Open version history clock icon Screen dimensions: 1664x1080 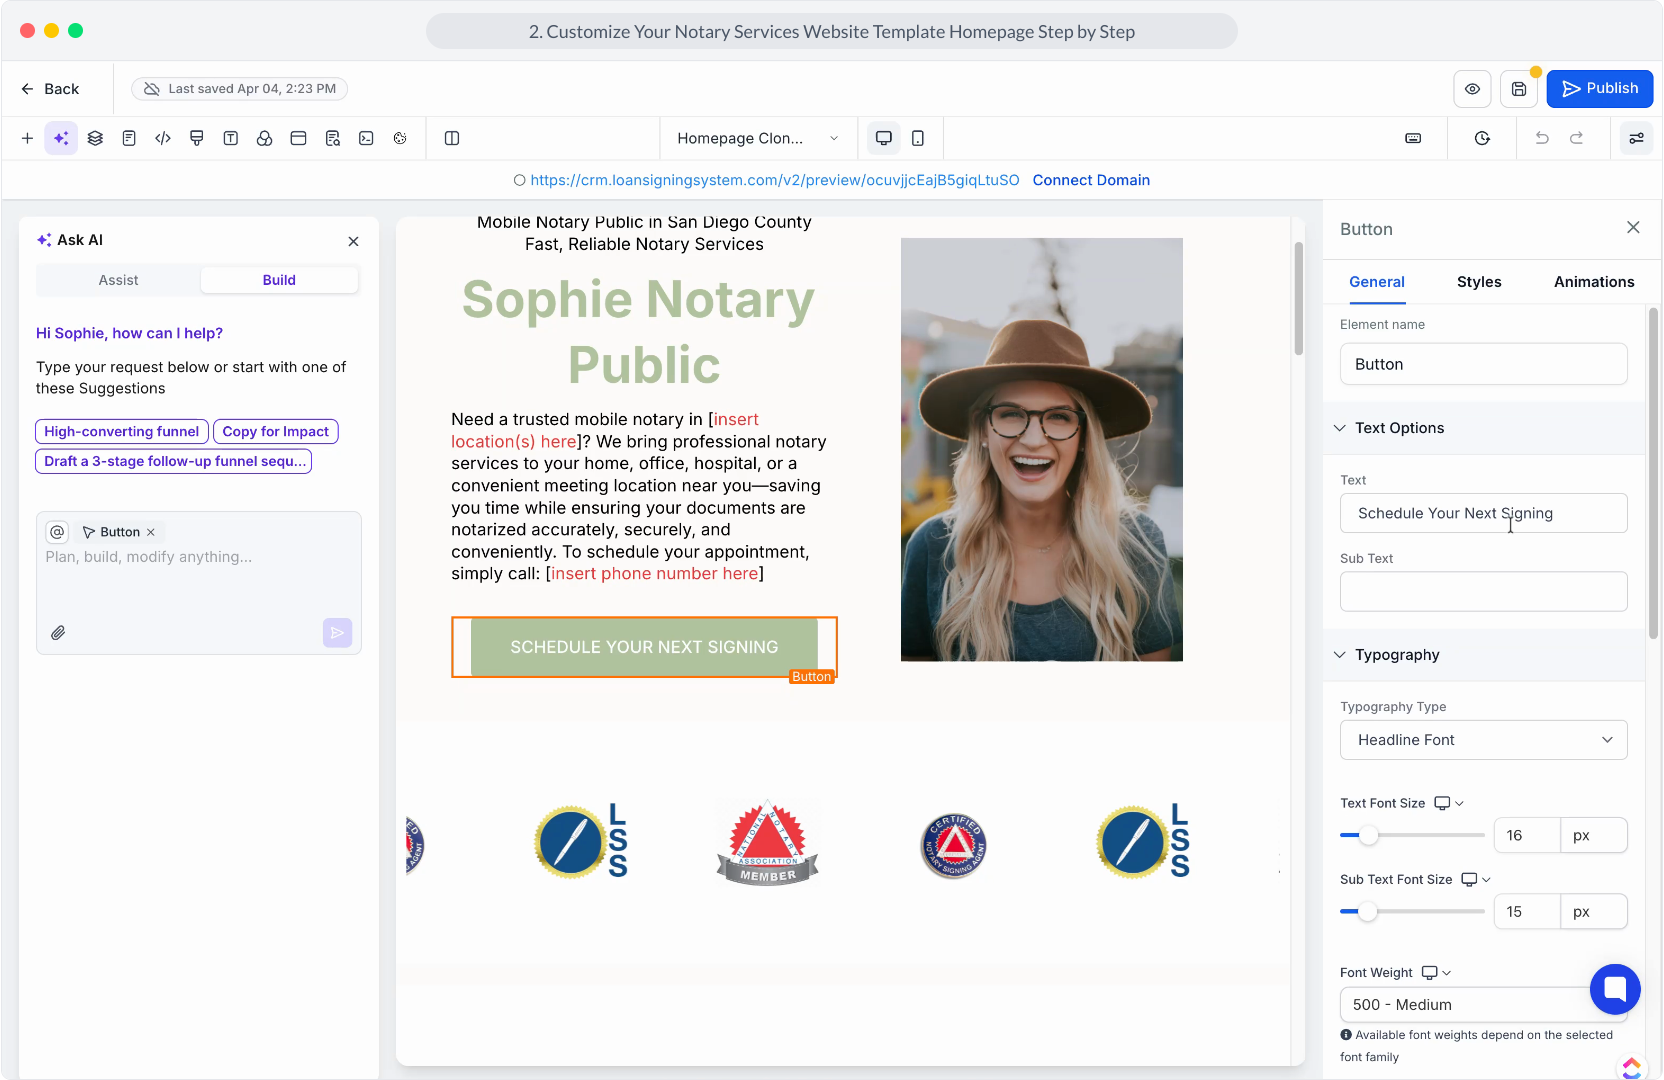tap(1482, 138)
